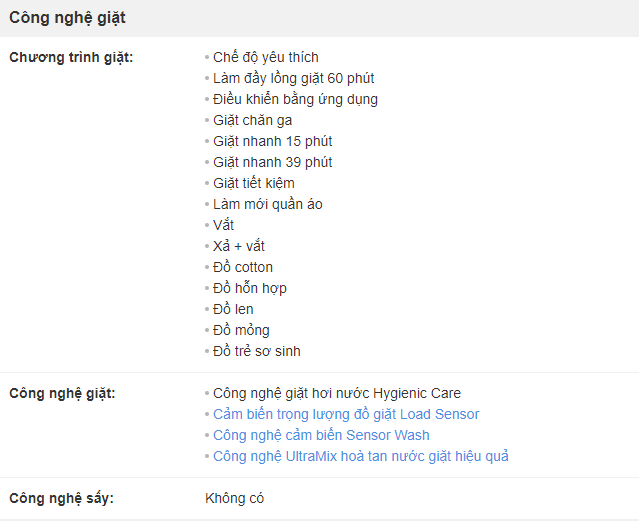The image size is (639, 521).
Task: Select the 'Làm mới quần áo' item
Action: point(268,204)
